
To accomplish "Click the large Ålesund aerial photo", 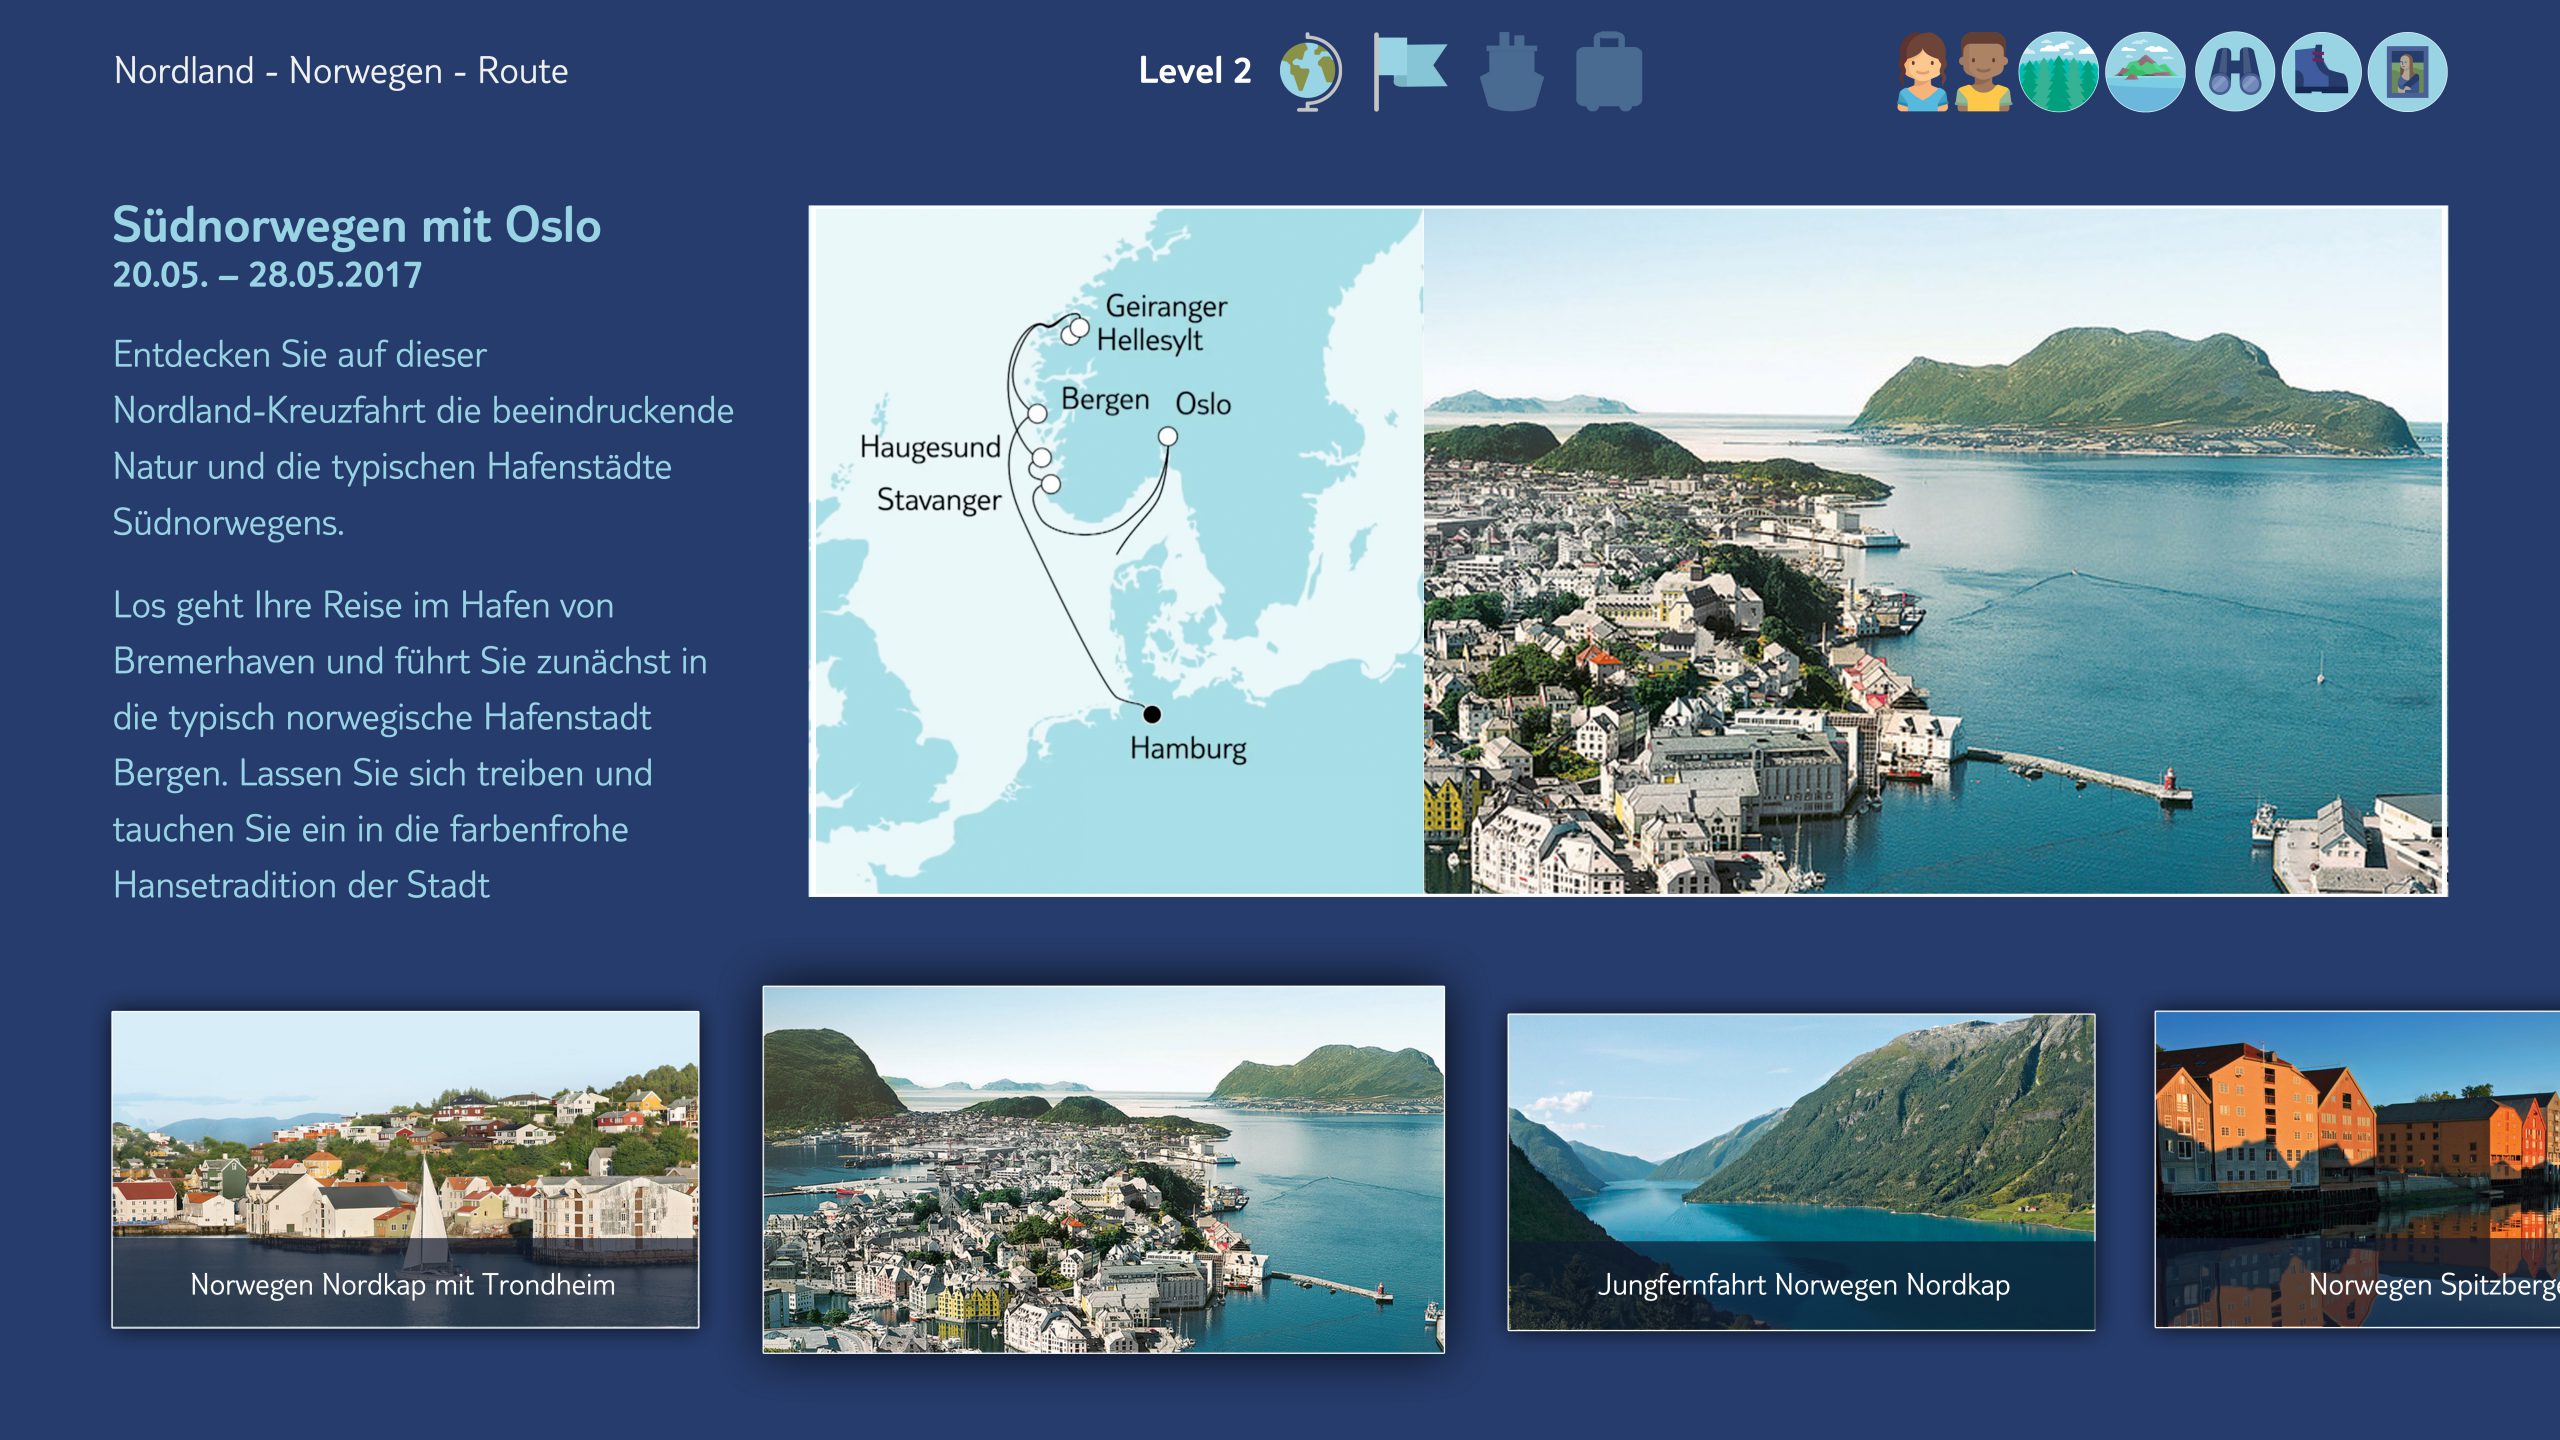I will click(1933, 550).
